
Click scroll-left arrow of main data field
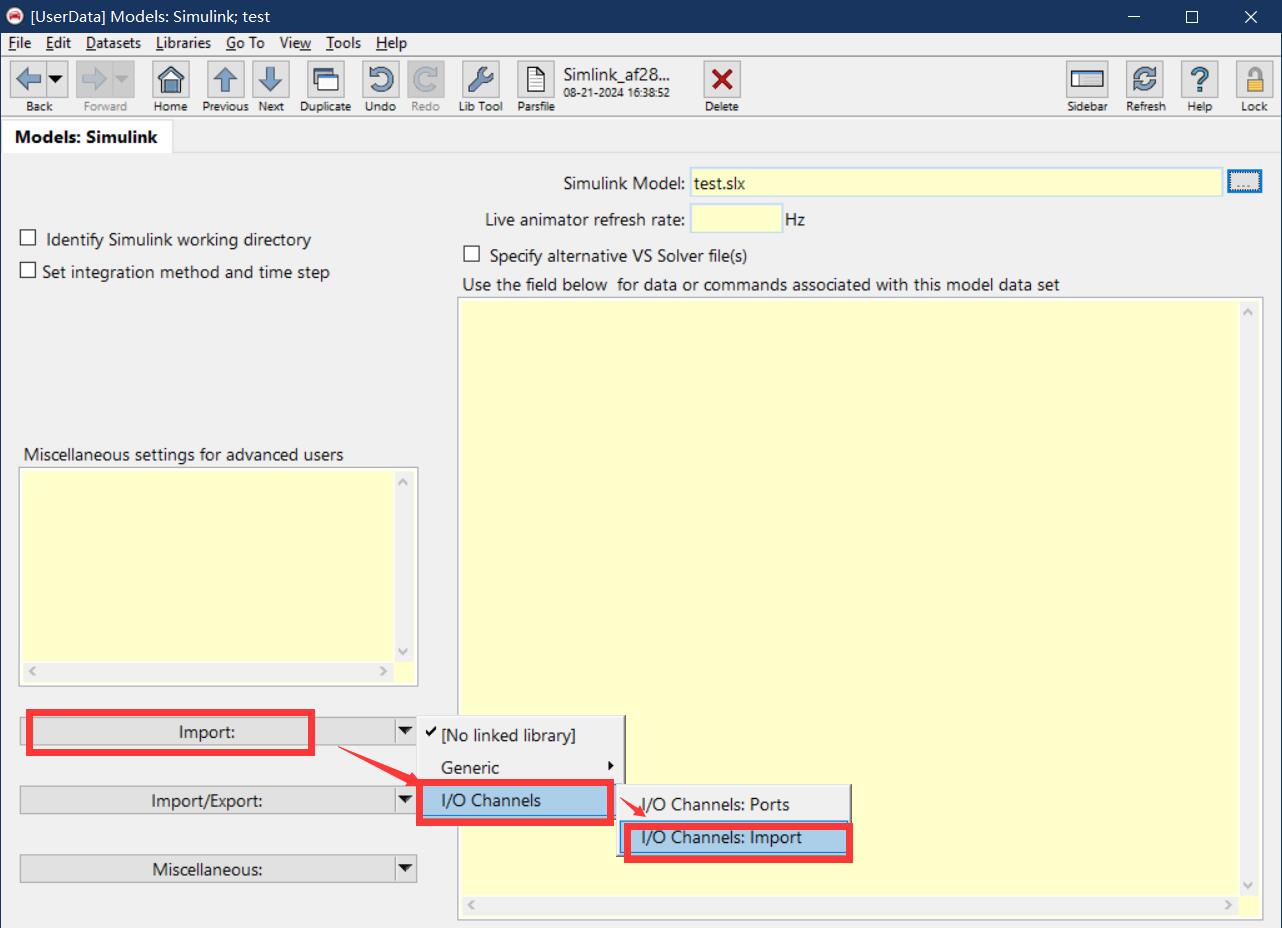coord(471,906)
